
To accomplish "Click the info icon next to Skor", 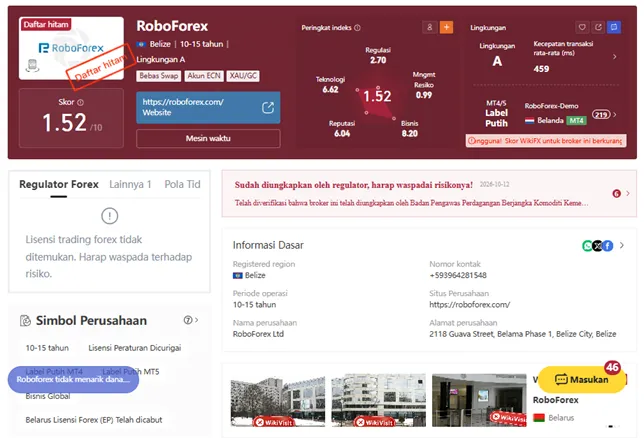I will tap(80, 102).
